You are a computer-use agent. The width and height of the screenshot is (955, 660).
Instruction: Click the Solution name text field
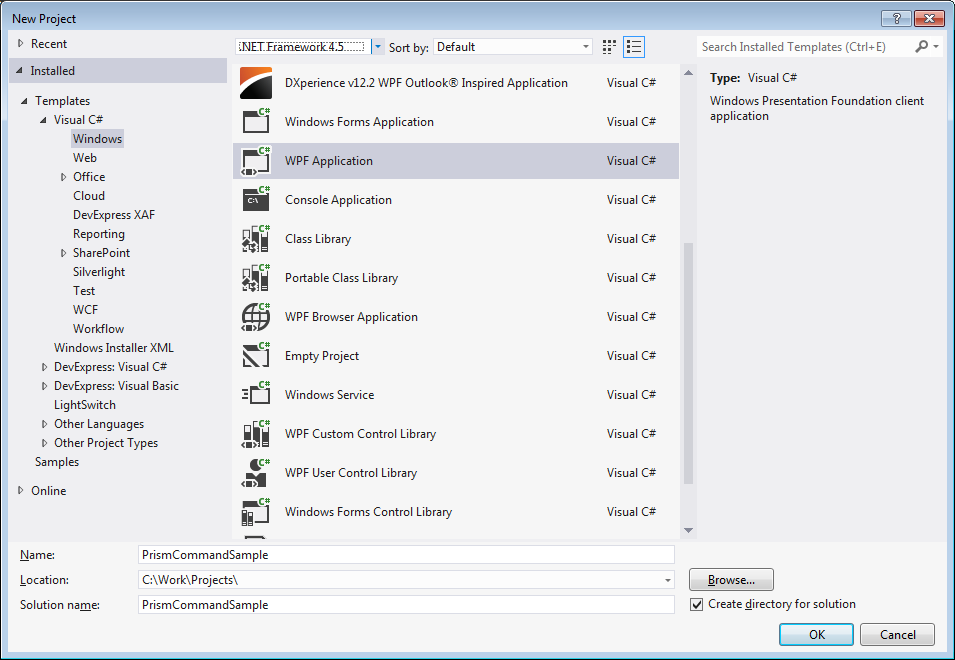point(406,605)
